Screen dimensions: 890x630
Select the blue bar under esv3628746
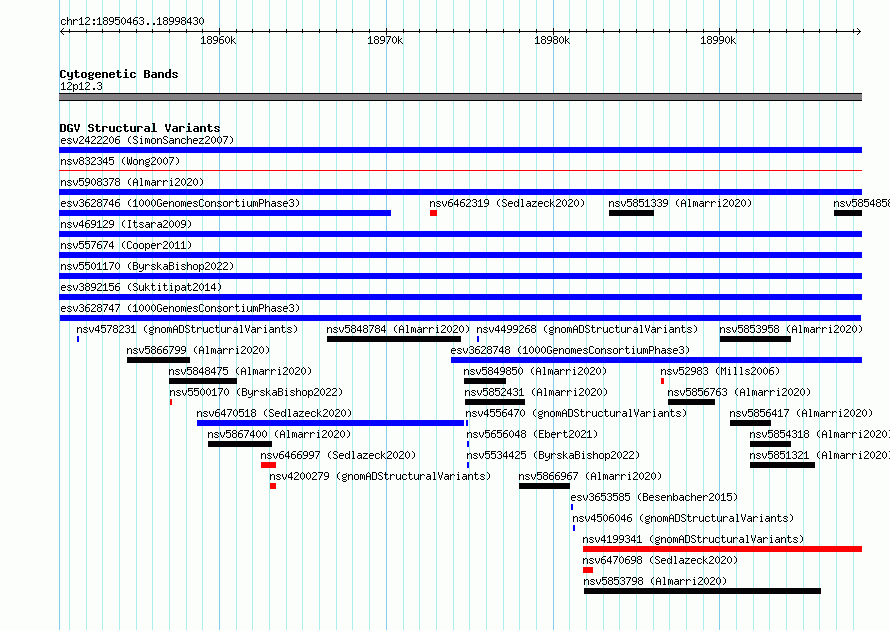click(225, 213)
